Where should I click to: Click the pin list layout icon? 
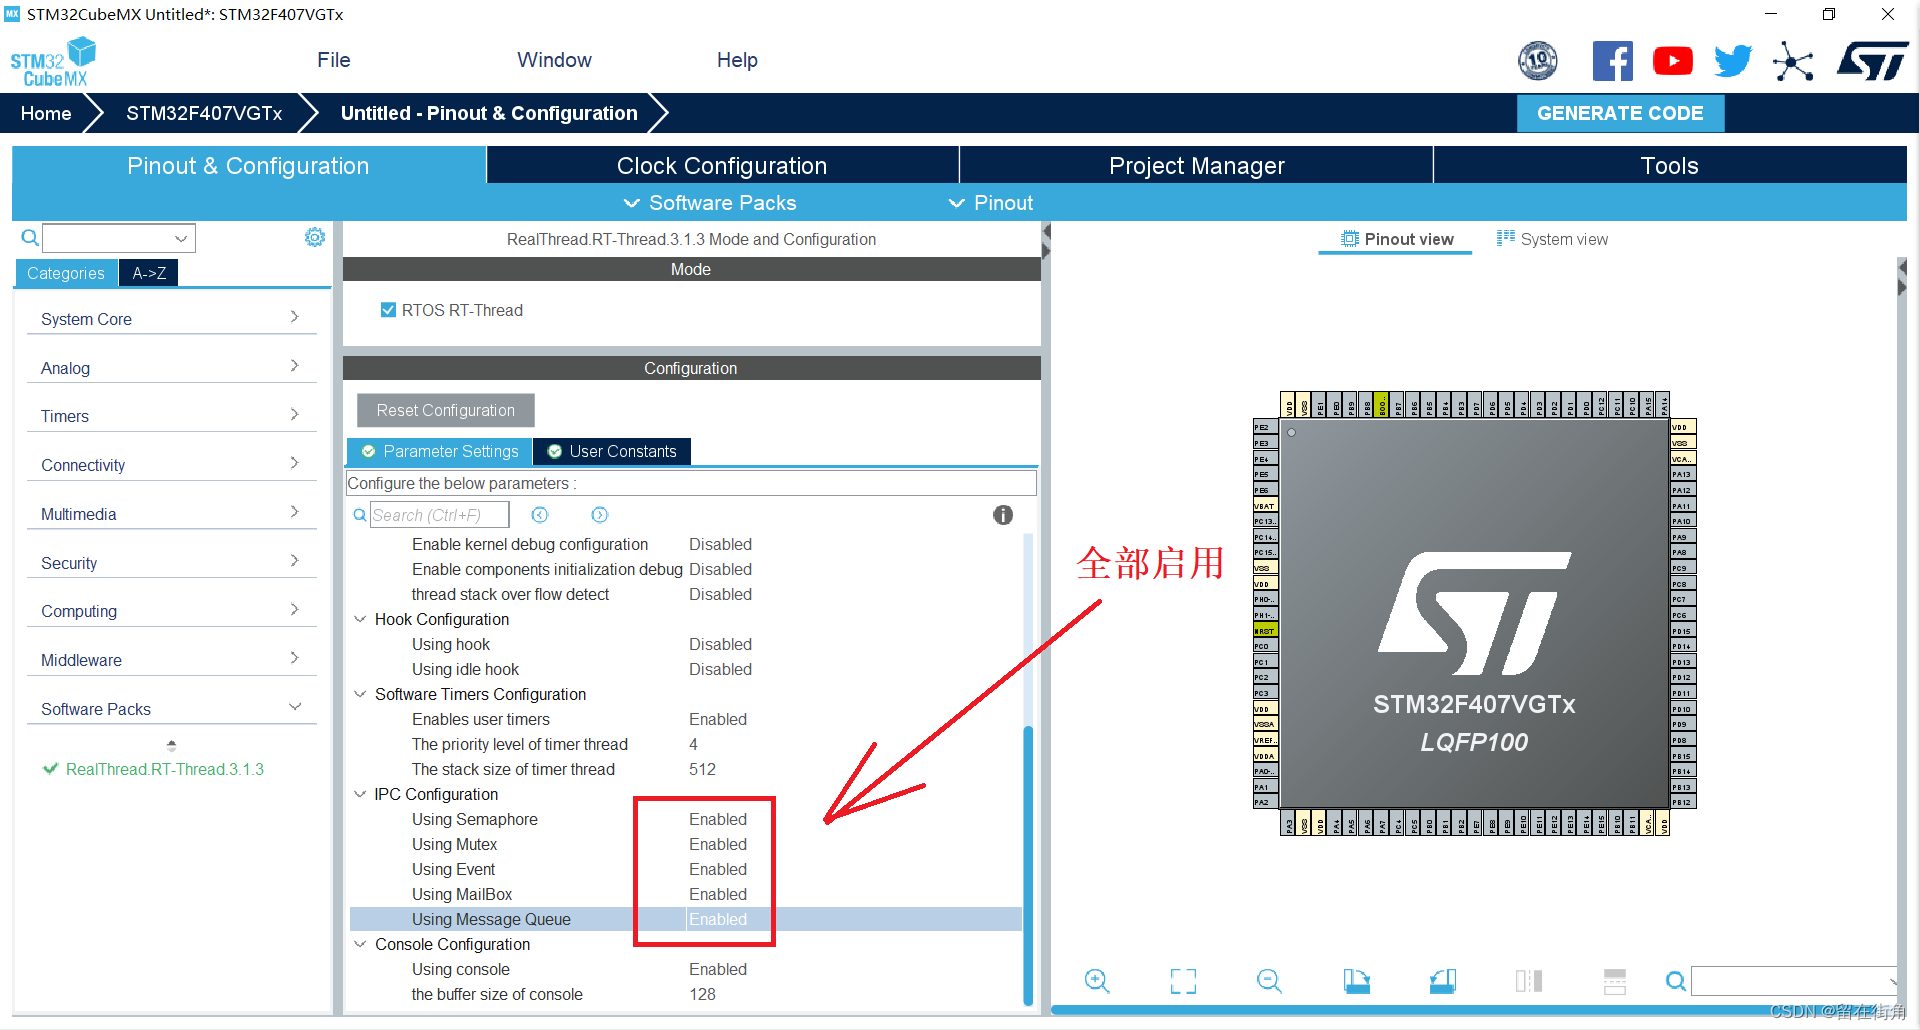coord(1615,981)
